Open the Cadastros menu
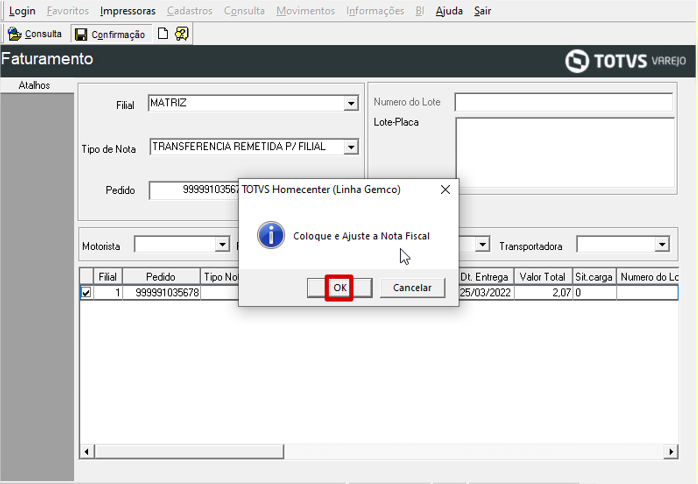This screenshot has width=698, height=484. coord(190,11)
